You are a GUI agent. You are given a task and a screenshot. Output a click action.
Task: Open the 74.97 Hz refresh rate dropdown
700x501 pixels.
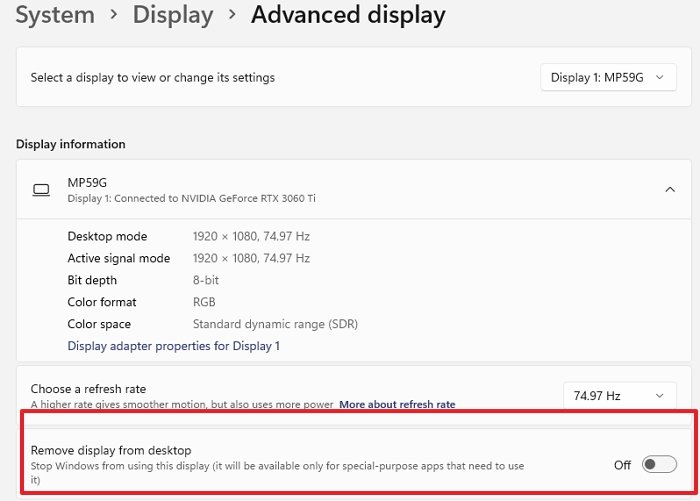[620, 396]
